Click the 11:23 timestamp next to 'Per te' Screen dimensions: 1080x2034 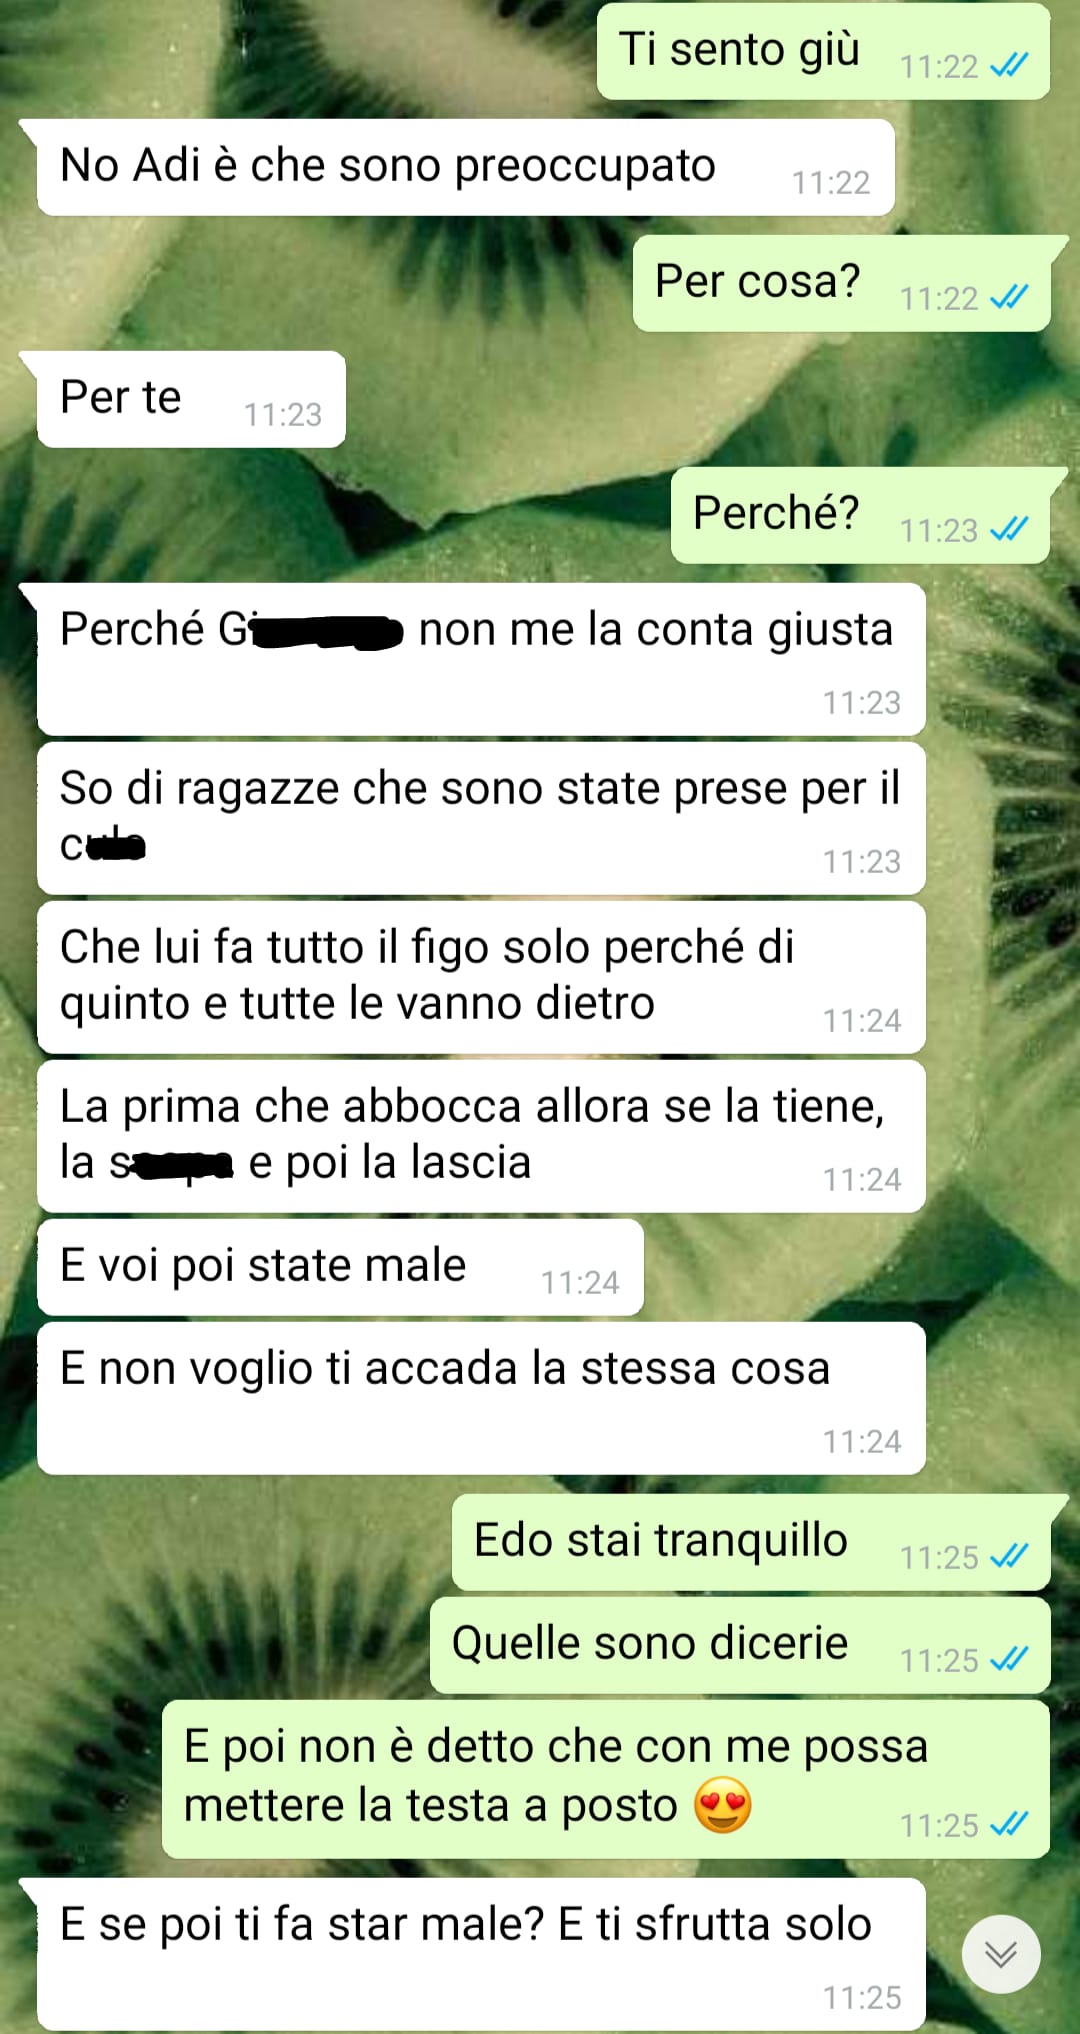point(283,415)
